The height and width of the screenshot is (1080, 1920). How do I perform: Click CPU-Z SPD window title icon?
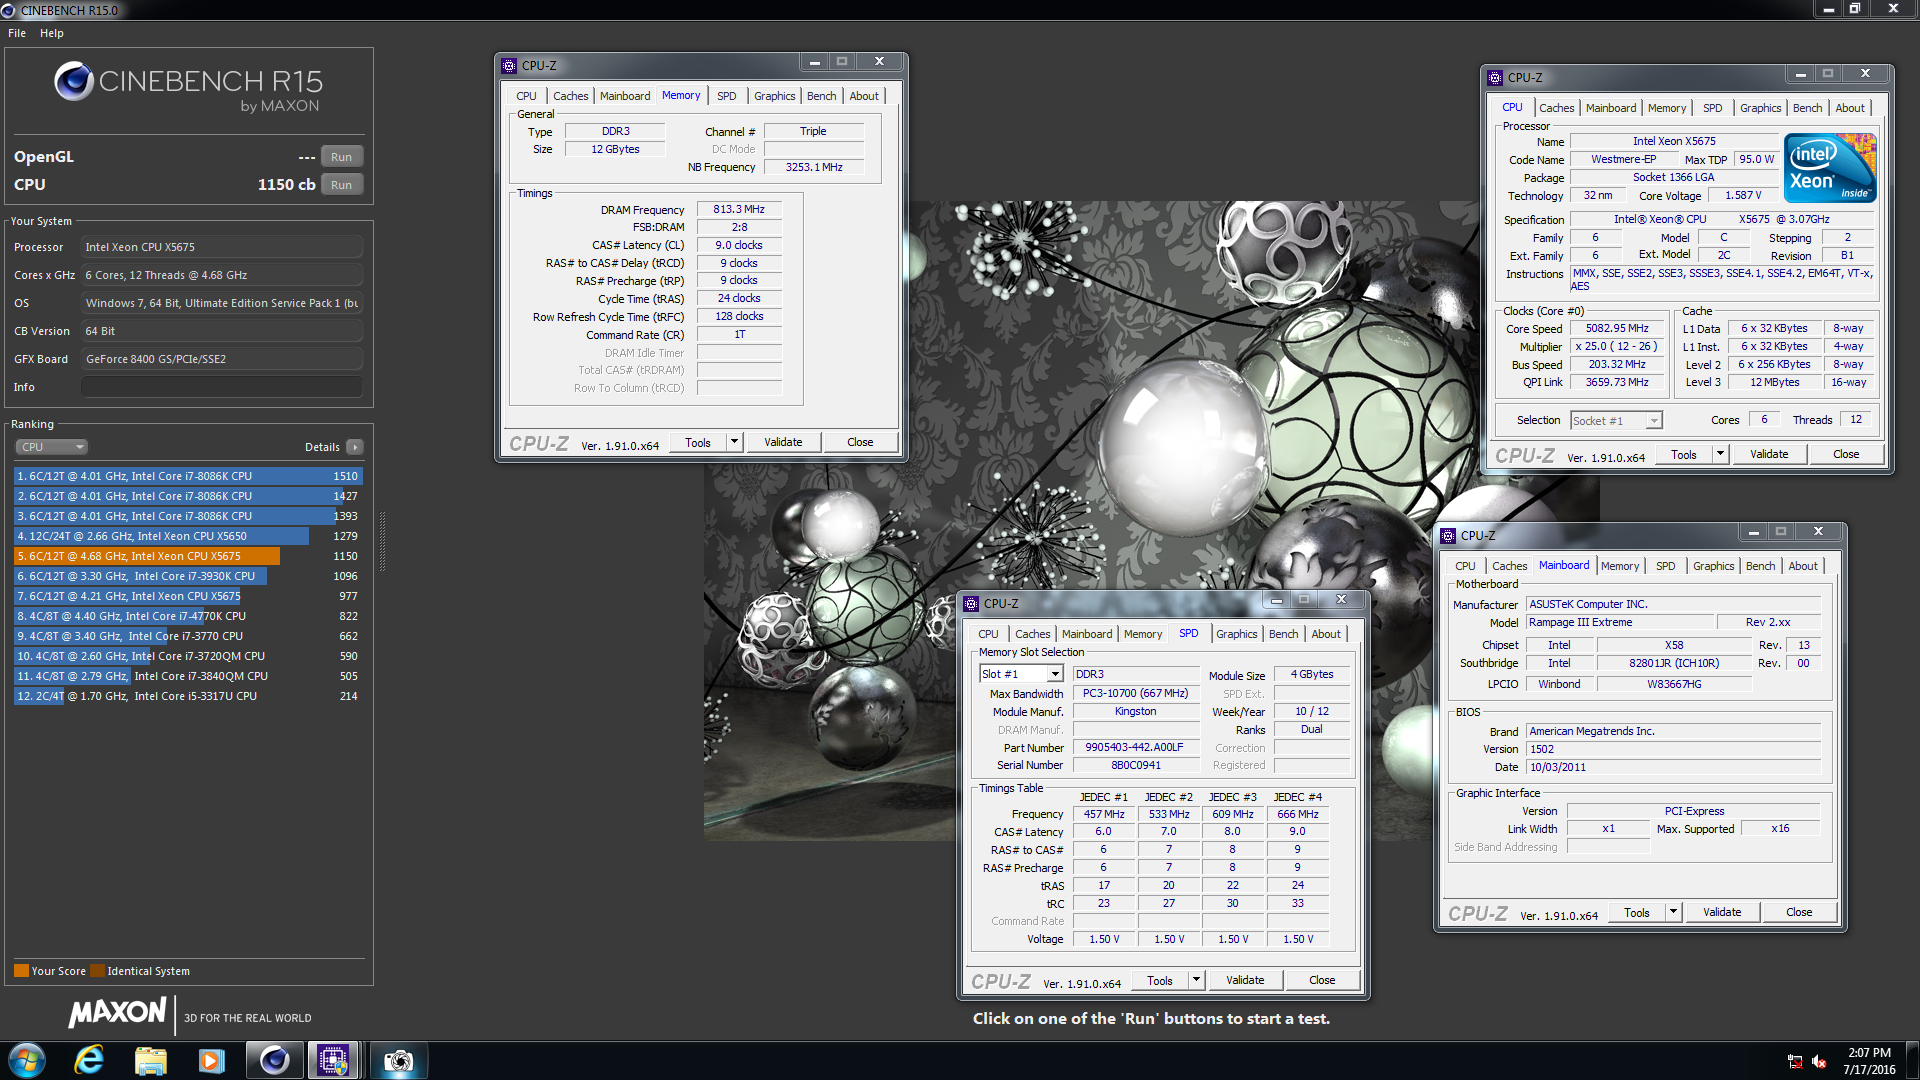(x=971, y=604)
